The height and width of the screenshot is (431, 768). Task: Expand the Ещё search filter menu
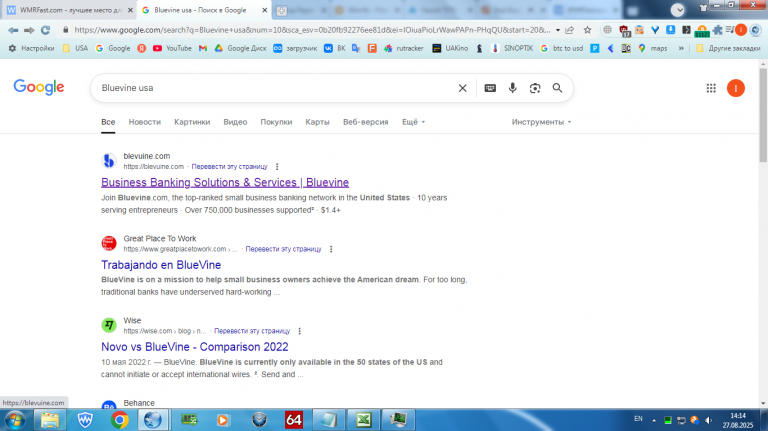click(x=413, y=122)
